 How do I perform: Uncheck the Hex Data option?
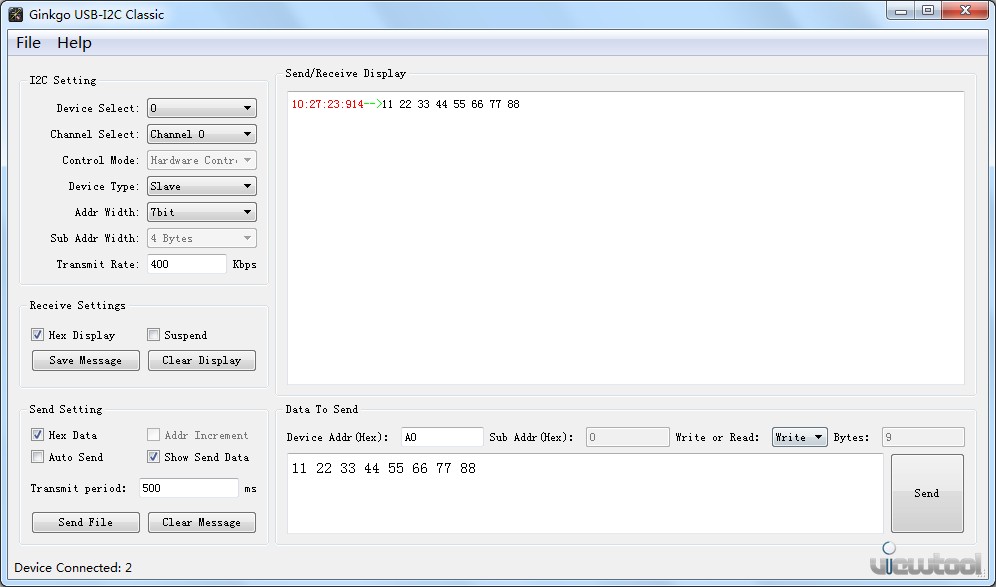[37, 435]
